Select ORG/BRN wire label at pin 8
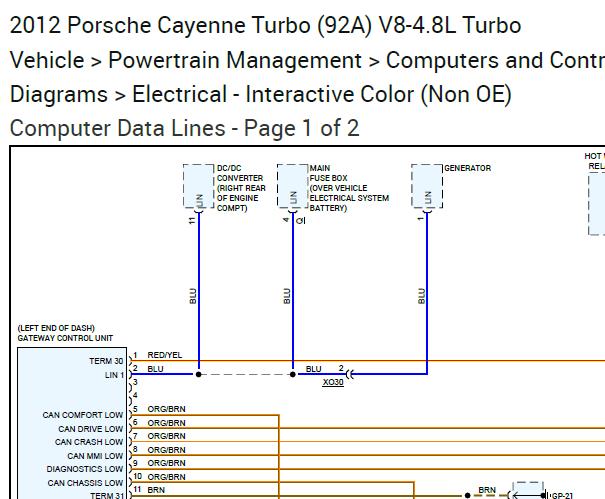 [x=166, y=450]
